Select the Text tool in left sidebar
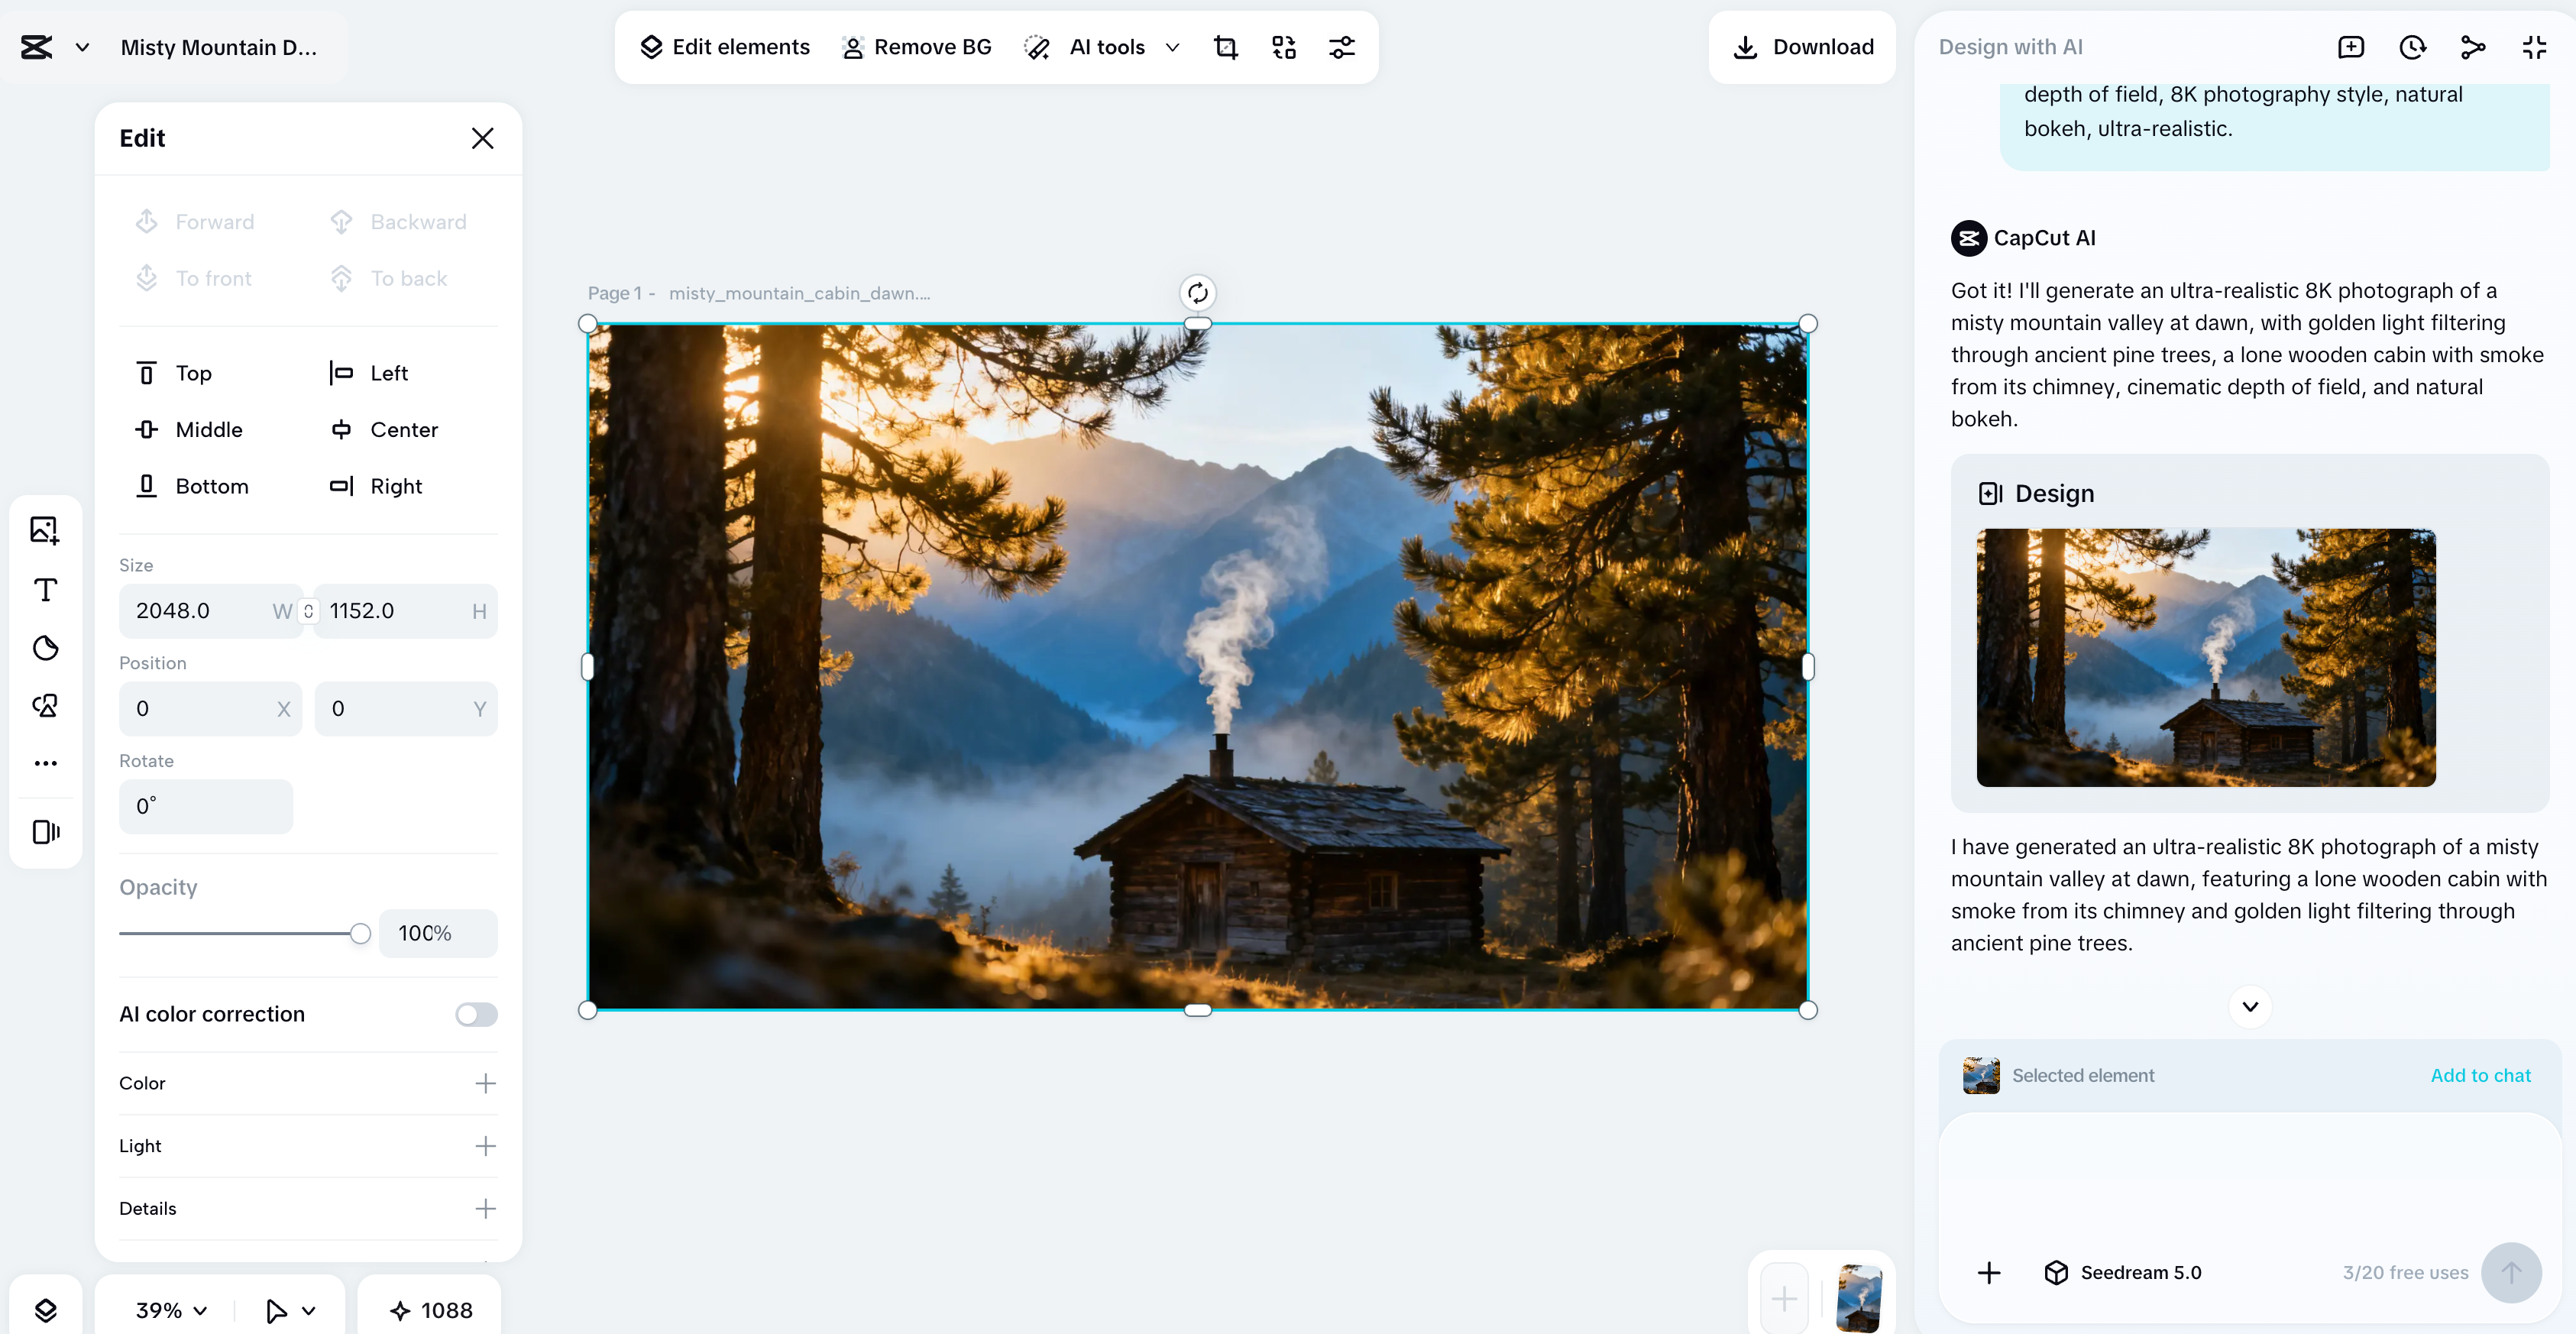 click(x=45, y=590)
